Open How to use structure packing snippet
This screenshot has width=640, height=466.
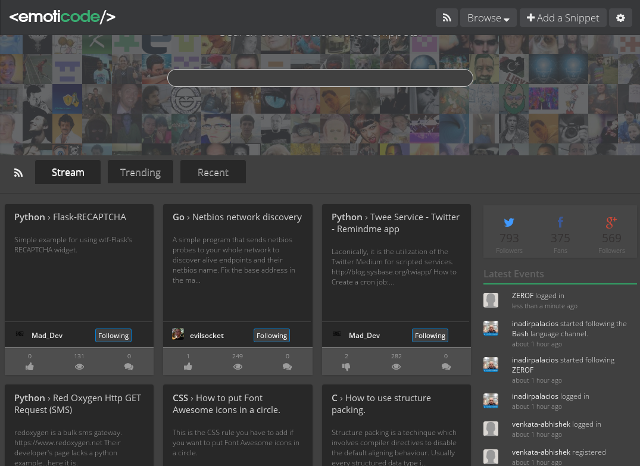pos(381,404)
